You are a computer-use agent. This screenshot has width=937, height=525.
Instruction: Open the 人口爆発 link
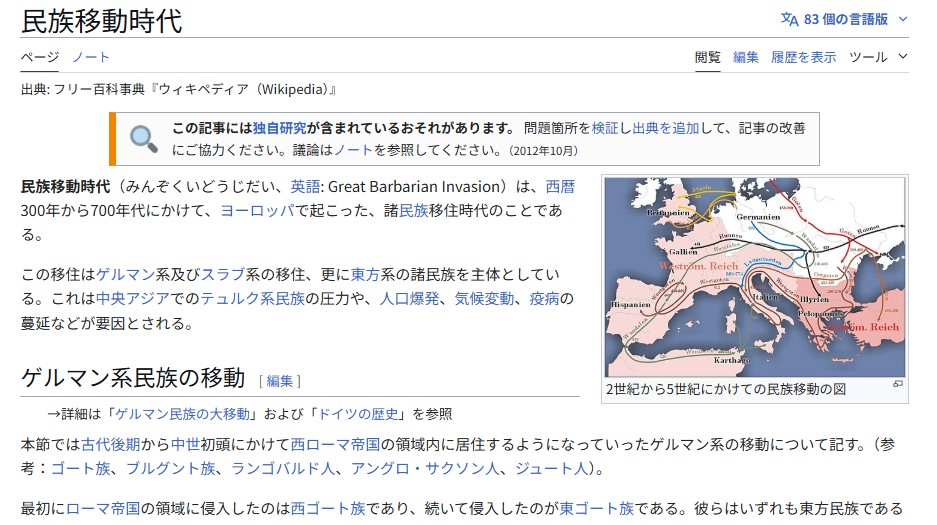409,298
